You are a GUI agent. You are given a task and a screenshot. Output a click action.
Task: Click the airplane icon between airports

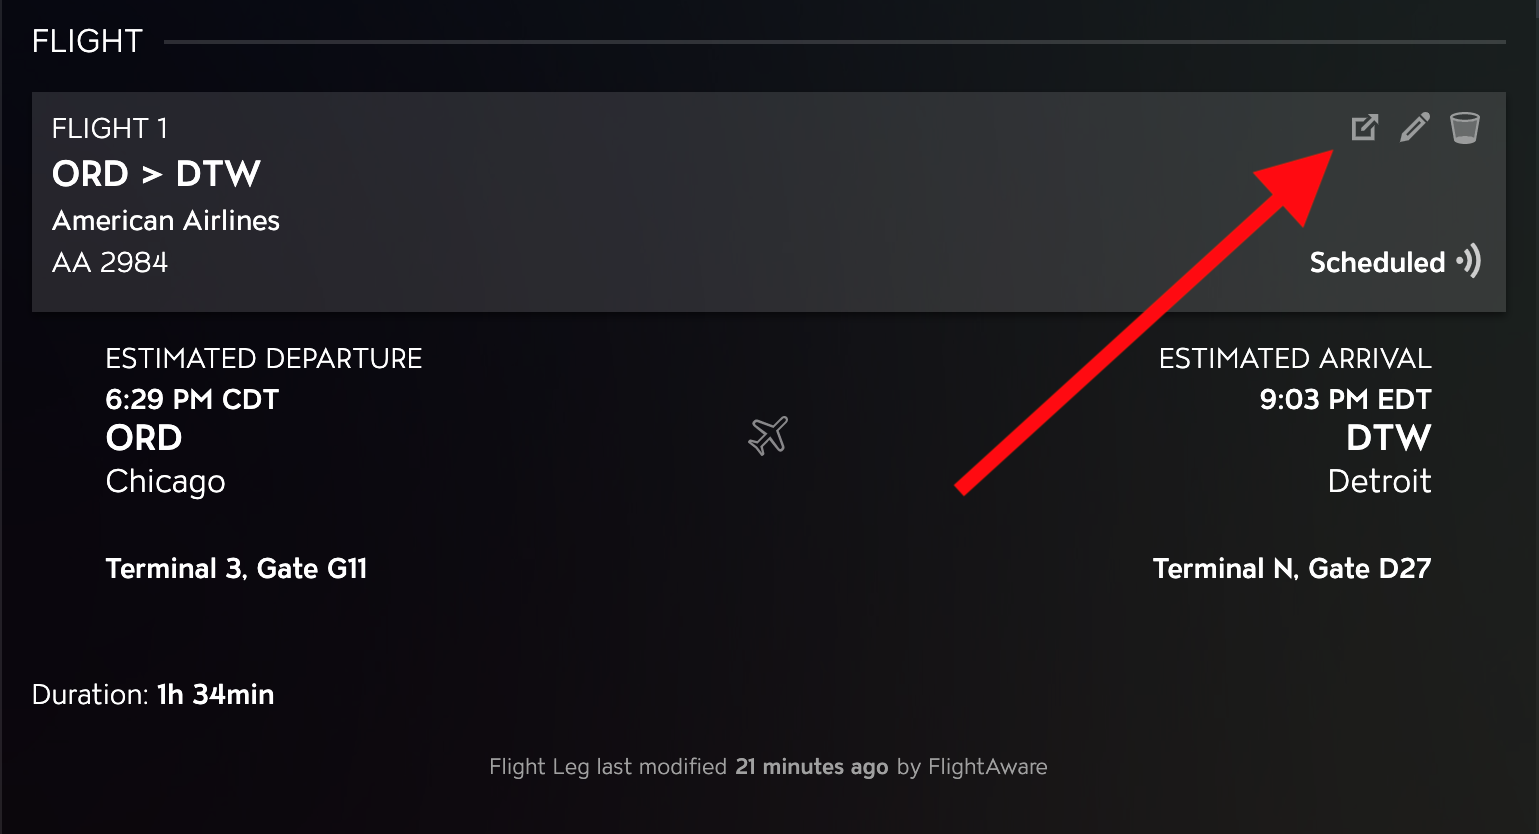click(768, 436)
